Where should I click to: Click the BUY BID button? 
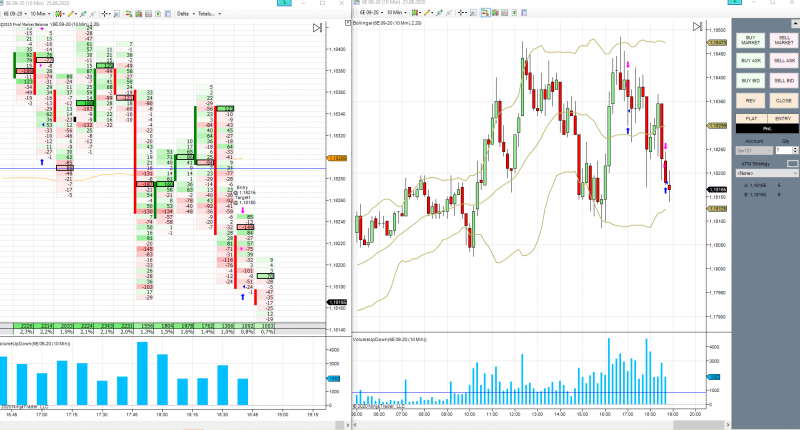coord(751,81)
